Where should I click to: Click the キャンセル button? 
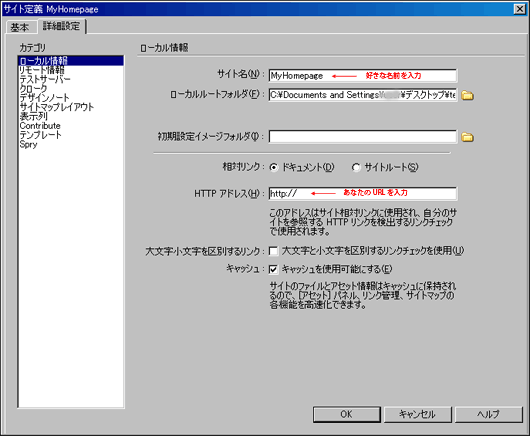(x=417, y=414)
